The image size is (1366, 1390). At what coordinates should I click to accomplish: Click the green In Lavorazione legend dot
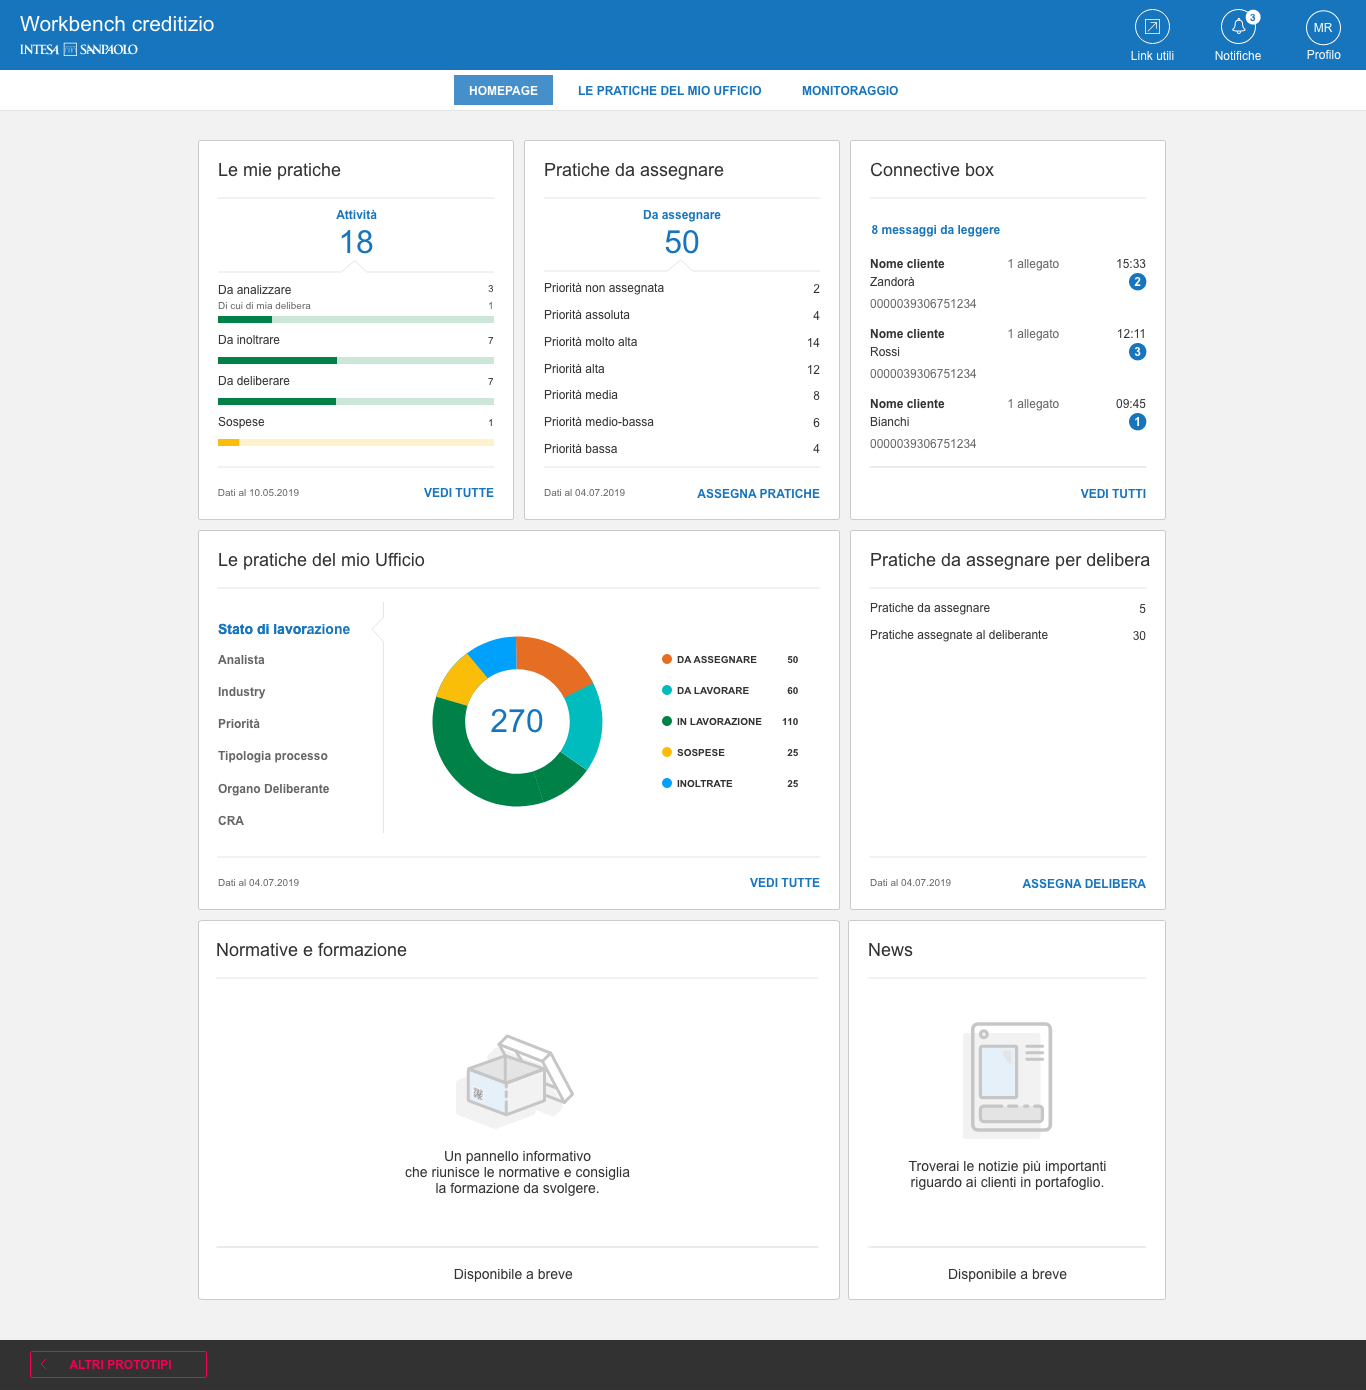pyautogui.click(x=667, y=721)
